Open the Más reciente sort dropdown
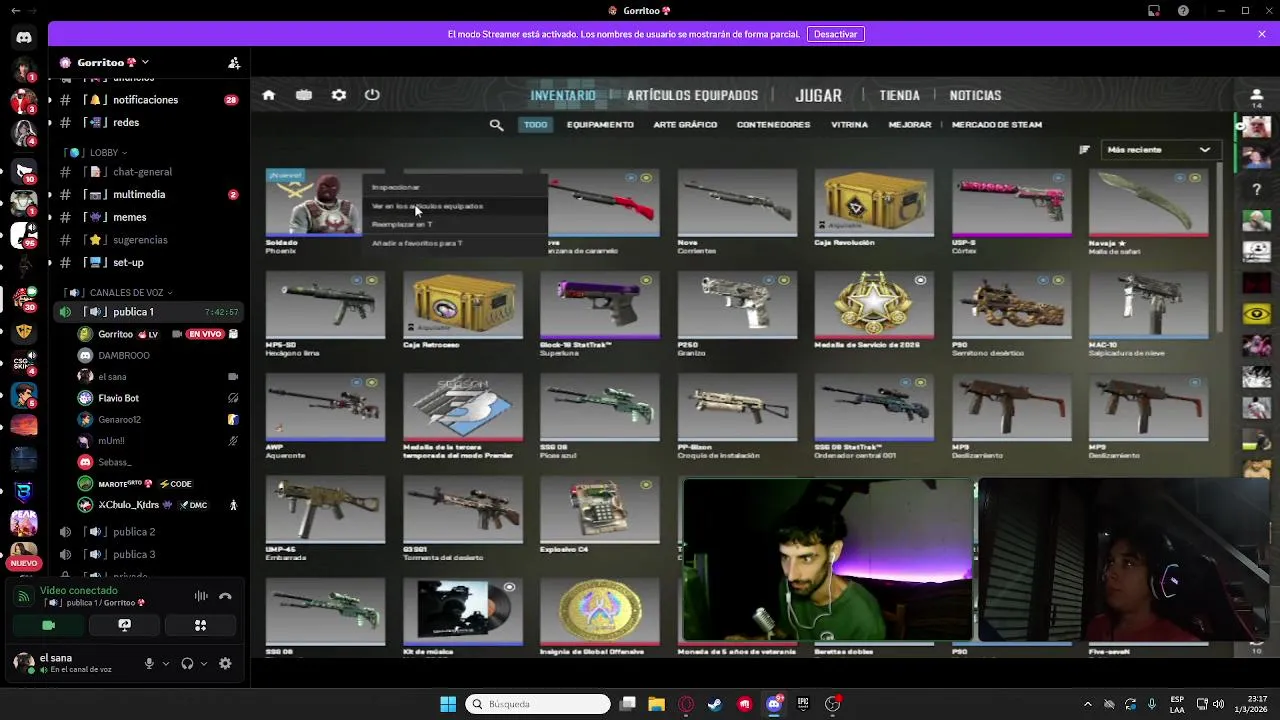The image size is (1280, 720). click(1159, 149)
